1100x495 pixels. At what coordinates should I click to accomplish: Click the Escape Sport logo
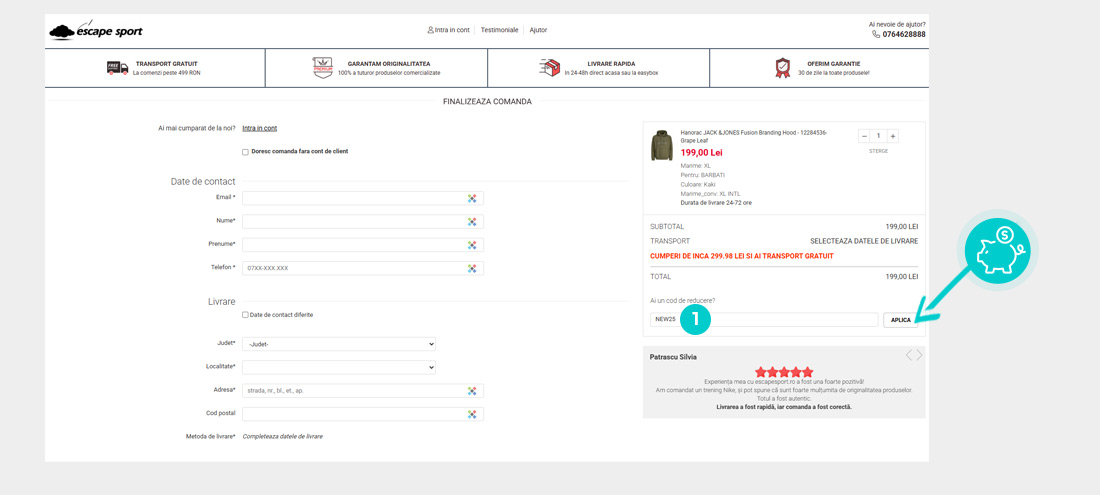pos(96,30)
